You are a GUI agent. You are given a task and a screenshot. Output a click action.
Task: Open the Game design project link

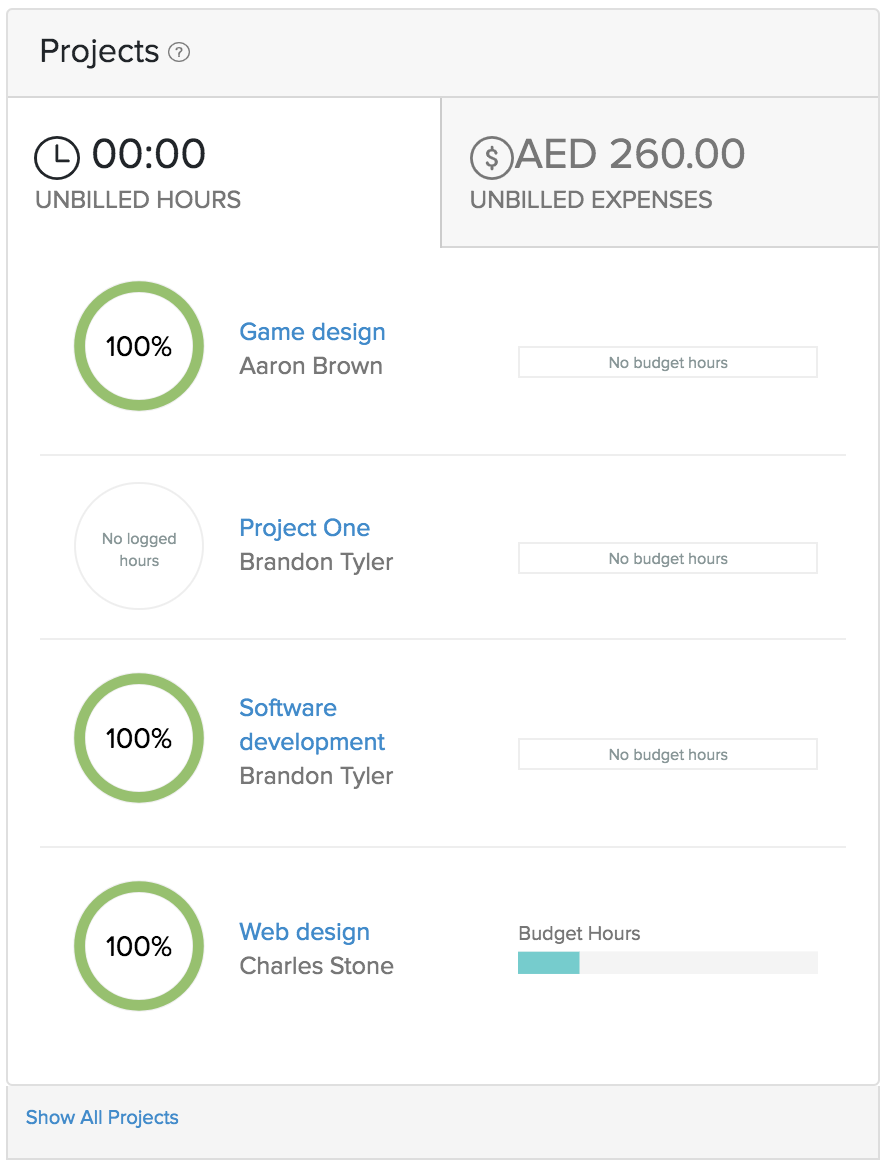point(312,332)
